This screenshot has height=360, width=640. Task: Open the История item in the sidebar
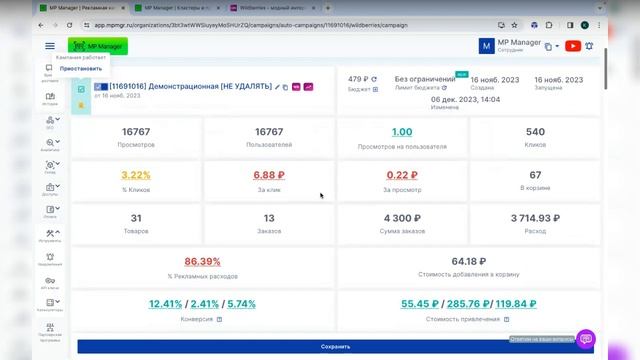pos(50,99)
